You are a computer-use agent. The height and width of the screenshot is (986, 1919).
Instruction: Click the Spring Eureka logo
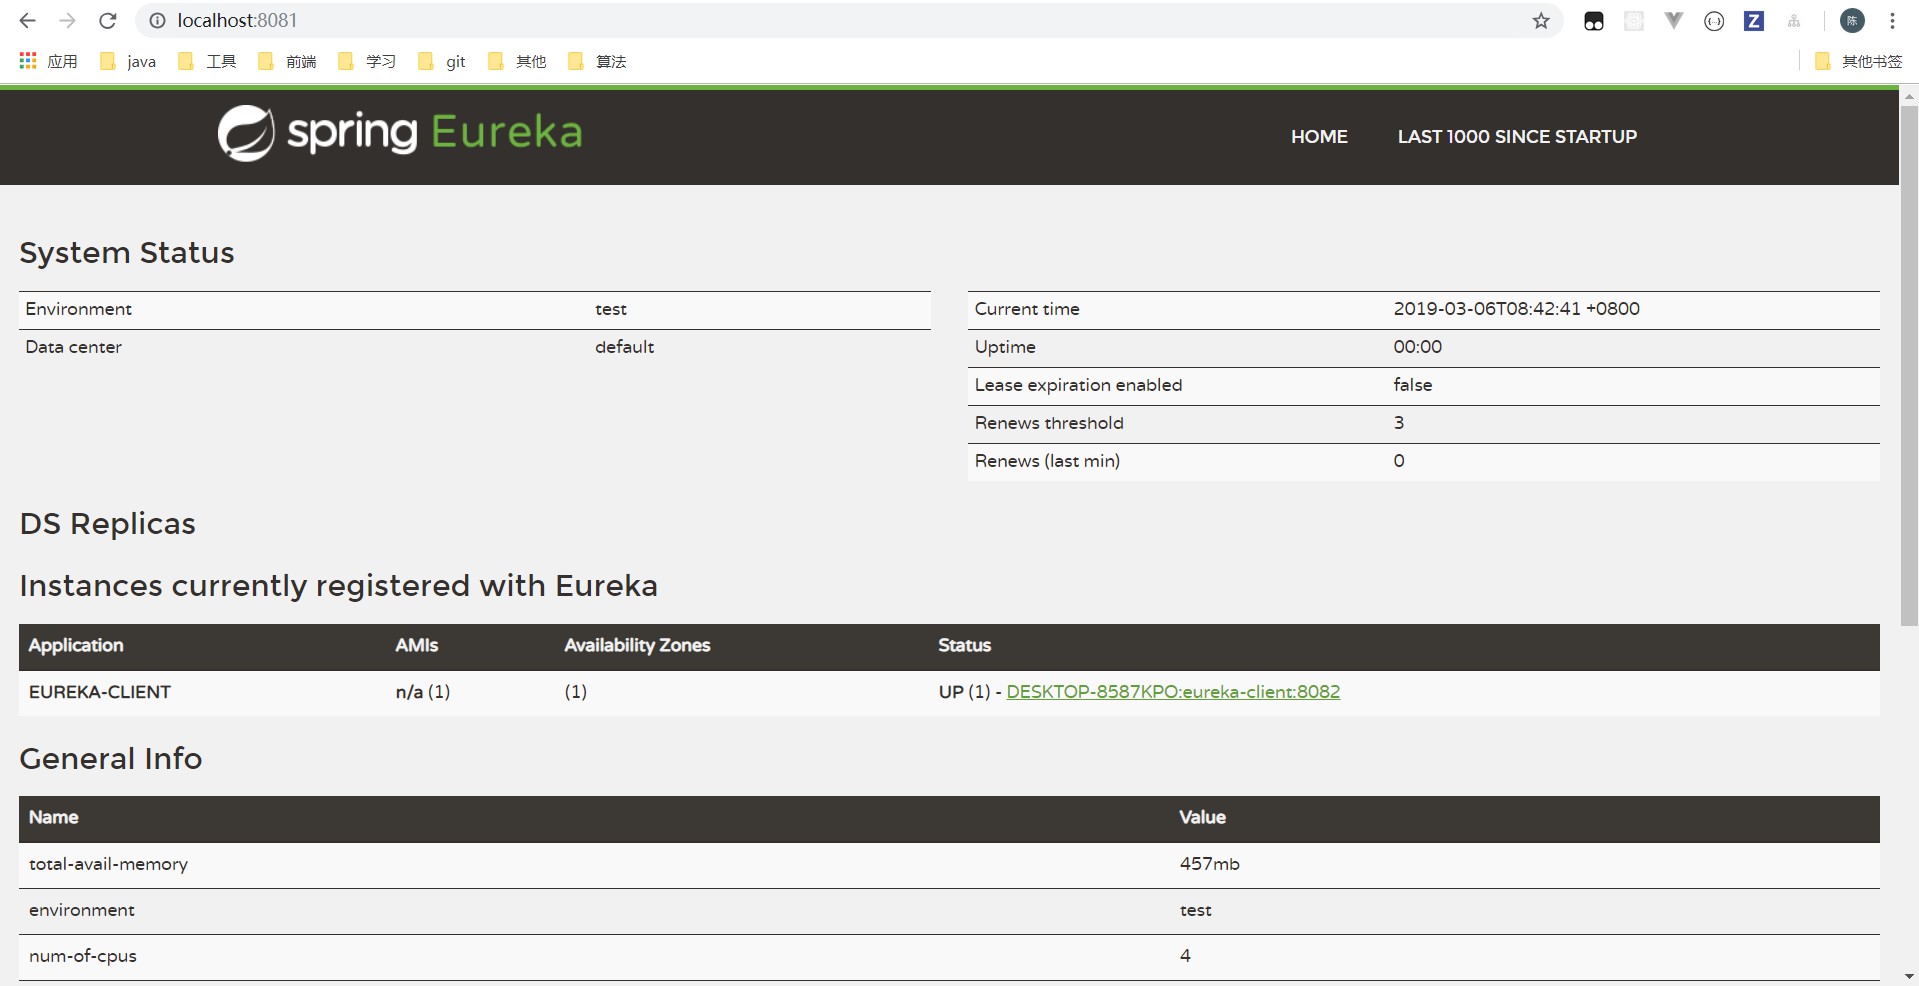(x=400, y=133)
